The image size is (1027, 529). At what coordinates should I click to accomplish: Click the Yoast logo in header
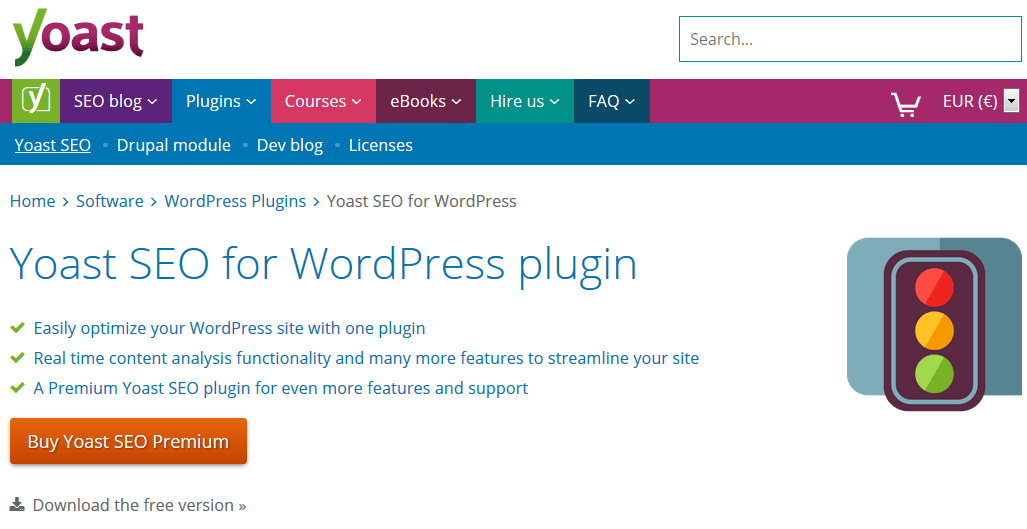coord(78,37)
